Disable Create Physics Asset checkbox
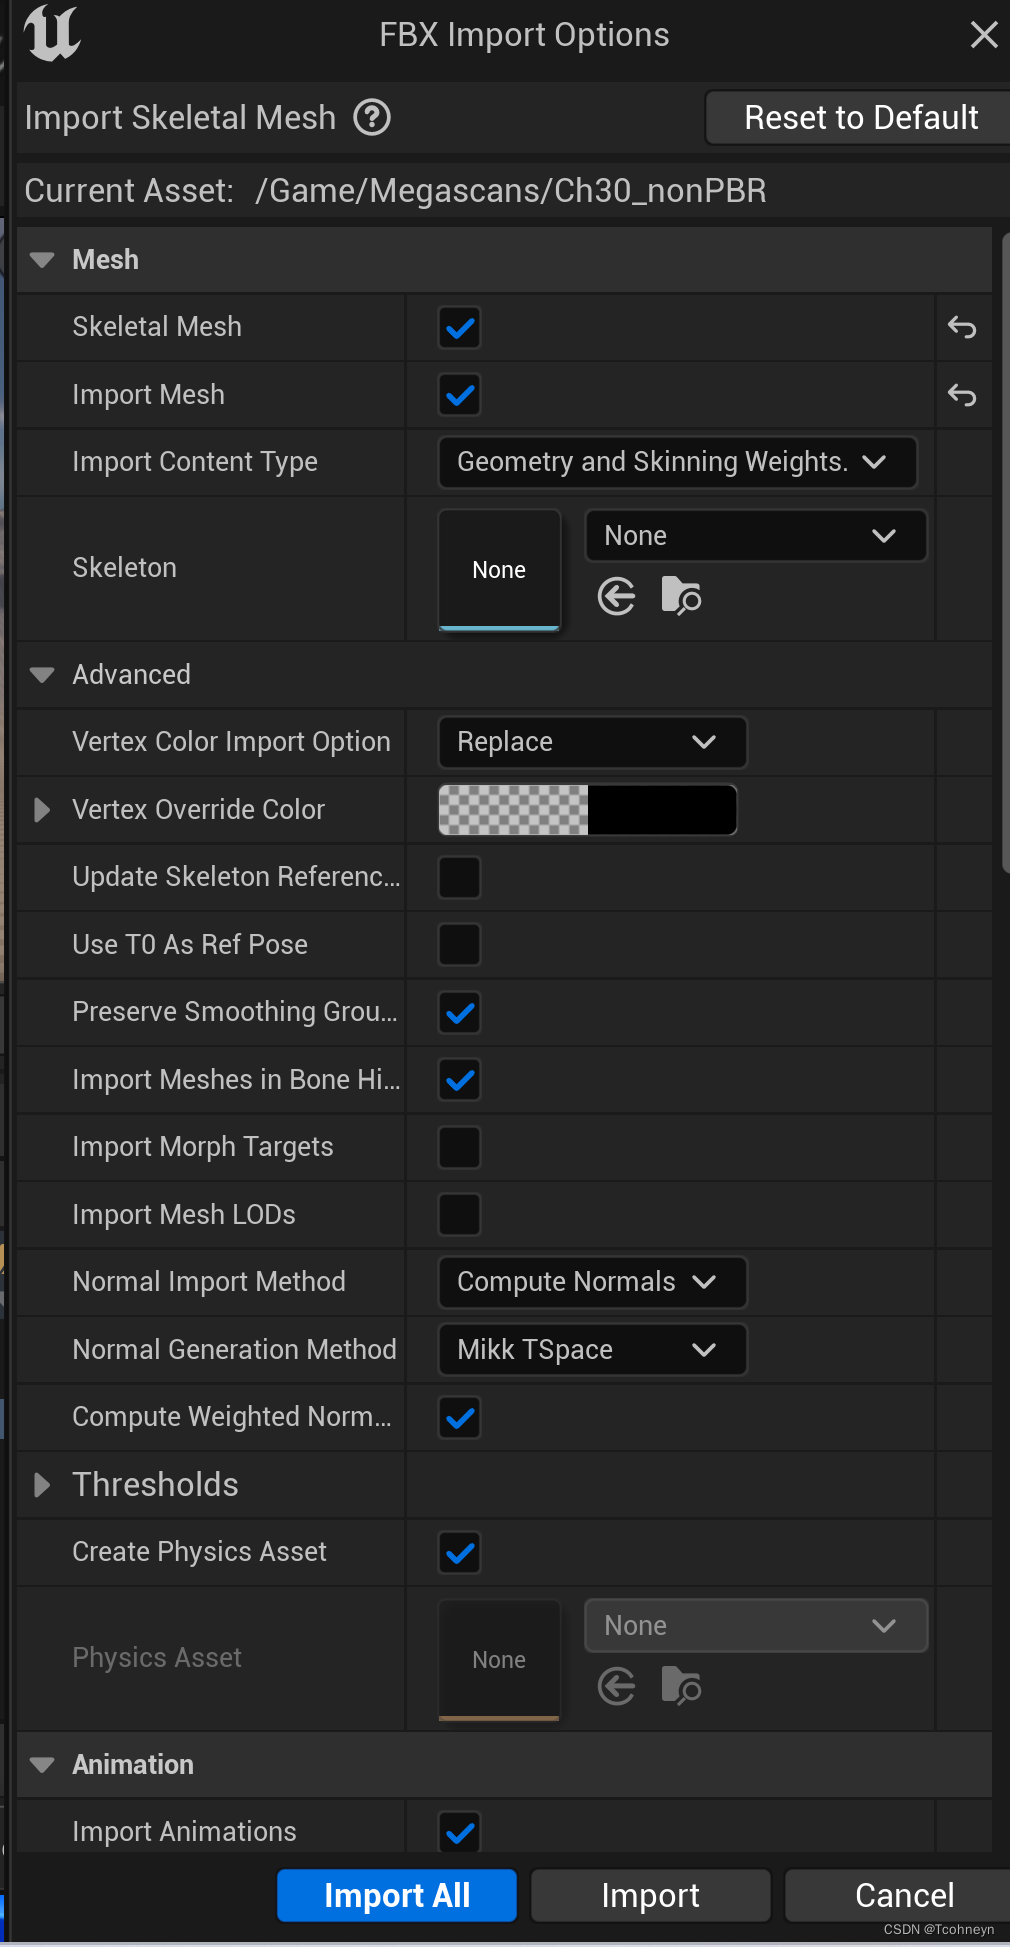The image size is (1010, 1947). [460, 1552]
